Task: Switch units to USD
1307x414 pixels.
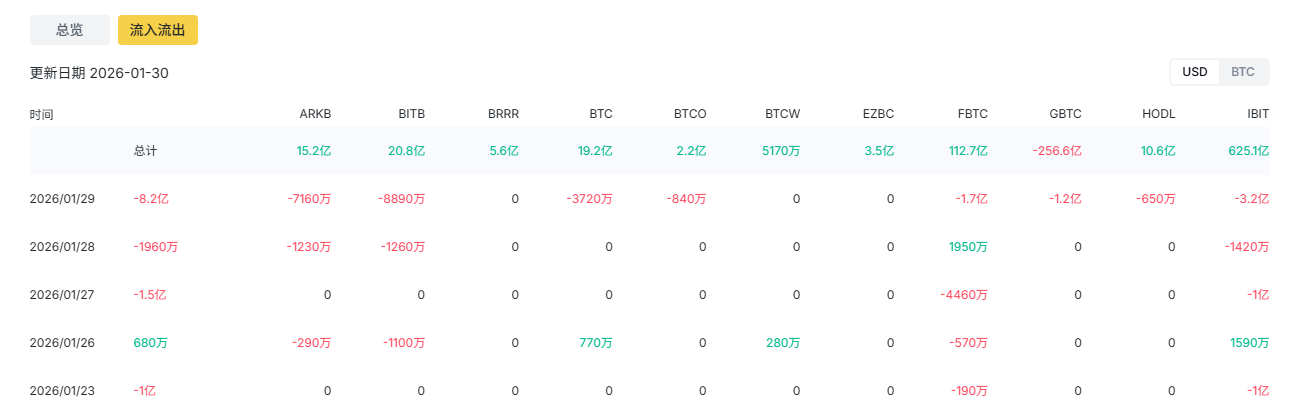Action: coord(1195,72)
